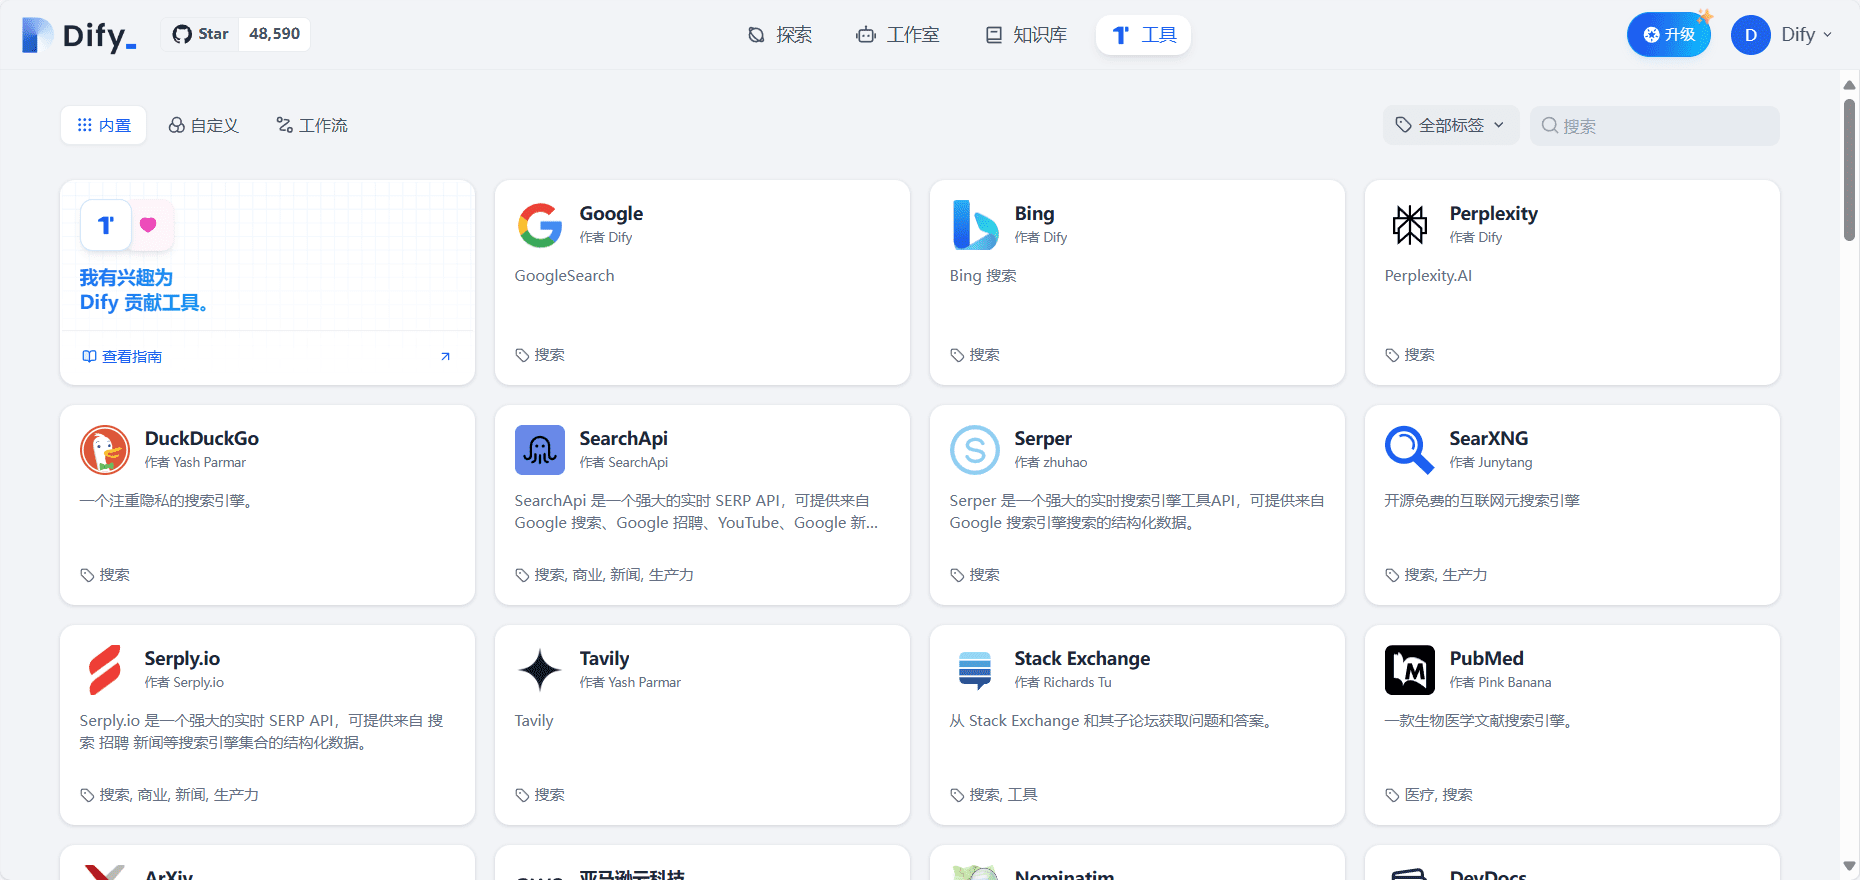Click the PubMed logo icon
This screenshot has width=1860, height=880.
click(x=1410, y=670)
